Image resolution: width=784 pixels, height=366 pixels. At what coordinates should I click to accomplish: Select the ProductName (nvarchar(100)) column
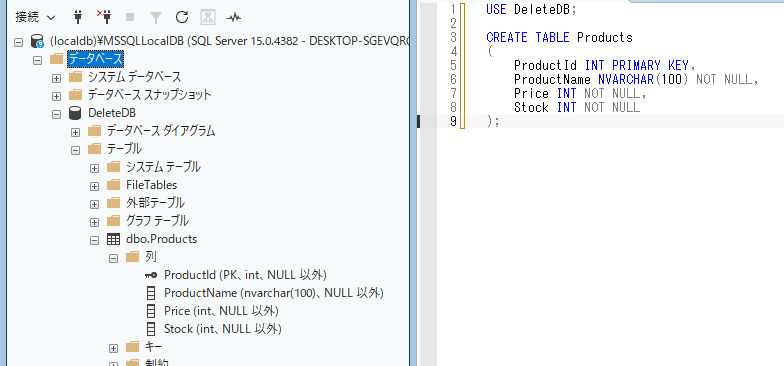pyautogui.click(x=274, y=292)
